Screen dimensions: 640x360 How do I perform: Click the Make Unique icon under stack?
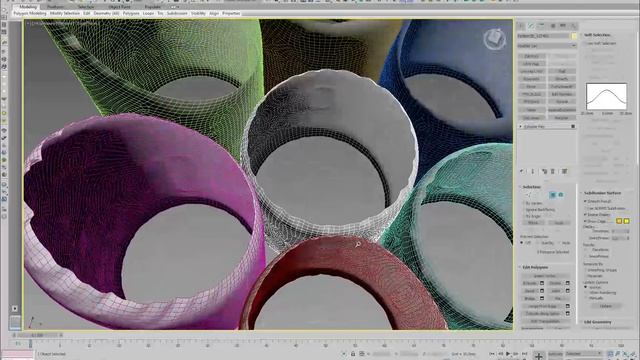[x=544, y=171]
